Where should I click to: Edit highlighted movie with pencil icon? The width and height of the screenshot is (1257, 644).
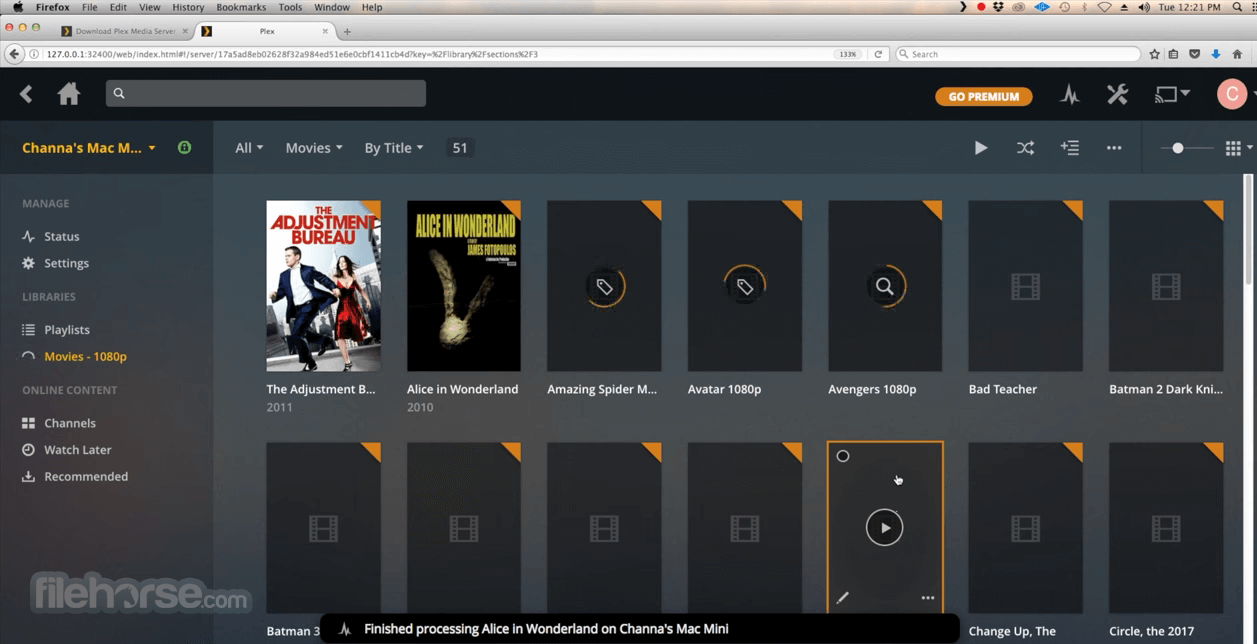842,598
